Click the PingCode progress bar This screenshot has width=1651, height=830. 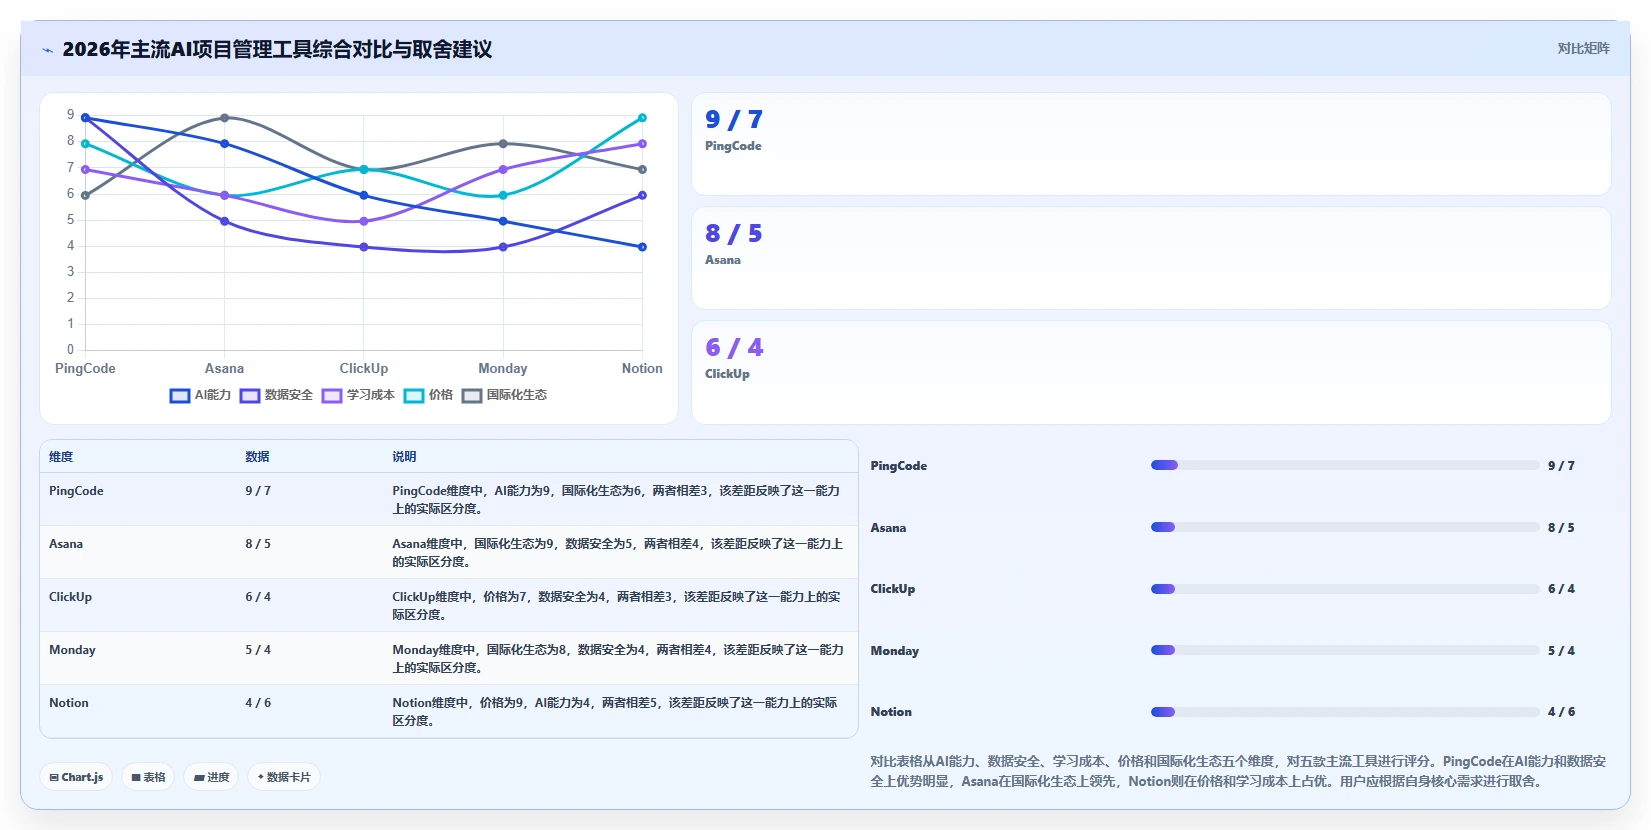tap(1345, 465)
